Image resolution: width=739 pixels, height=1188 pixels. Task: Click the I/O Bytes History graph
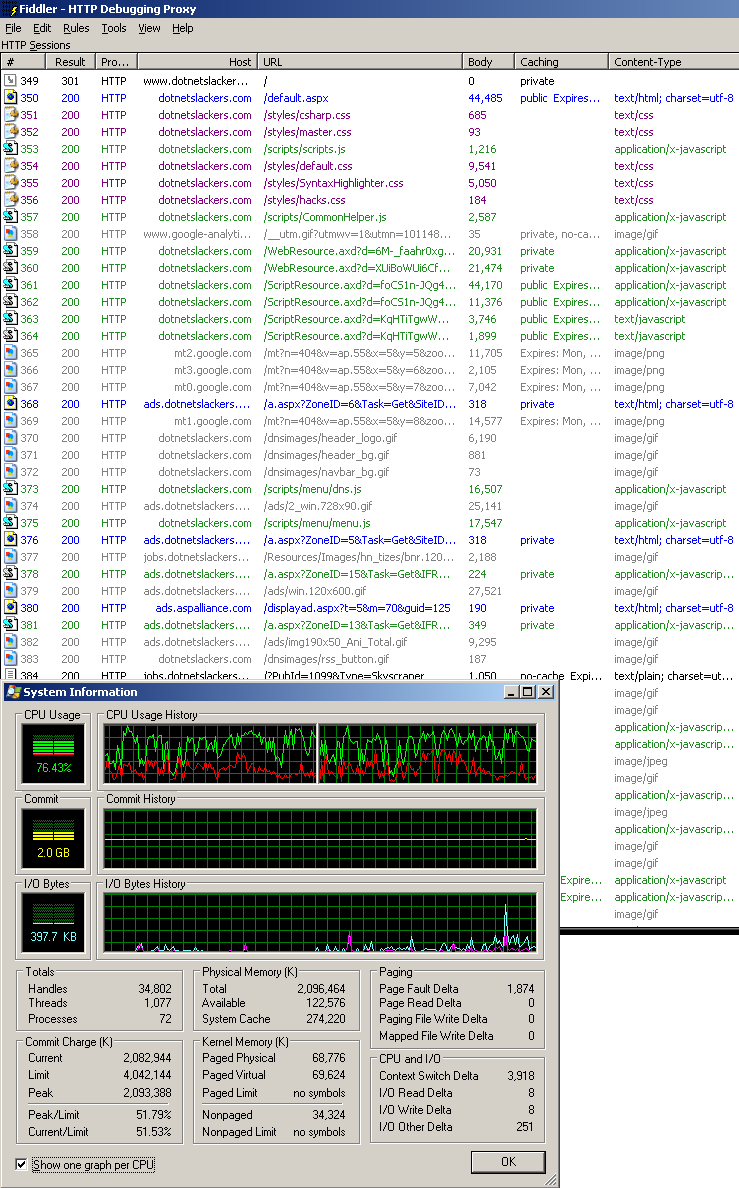[320, 923]
